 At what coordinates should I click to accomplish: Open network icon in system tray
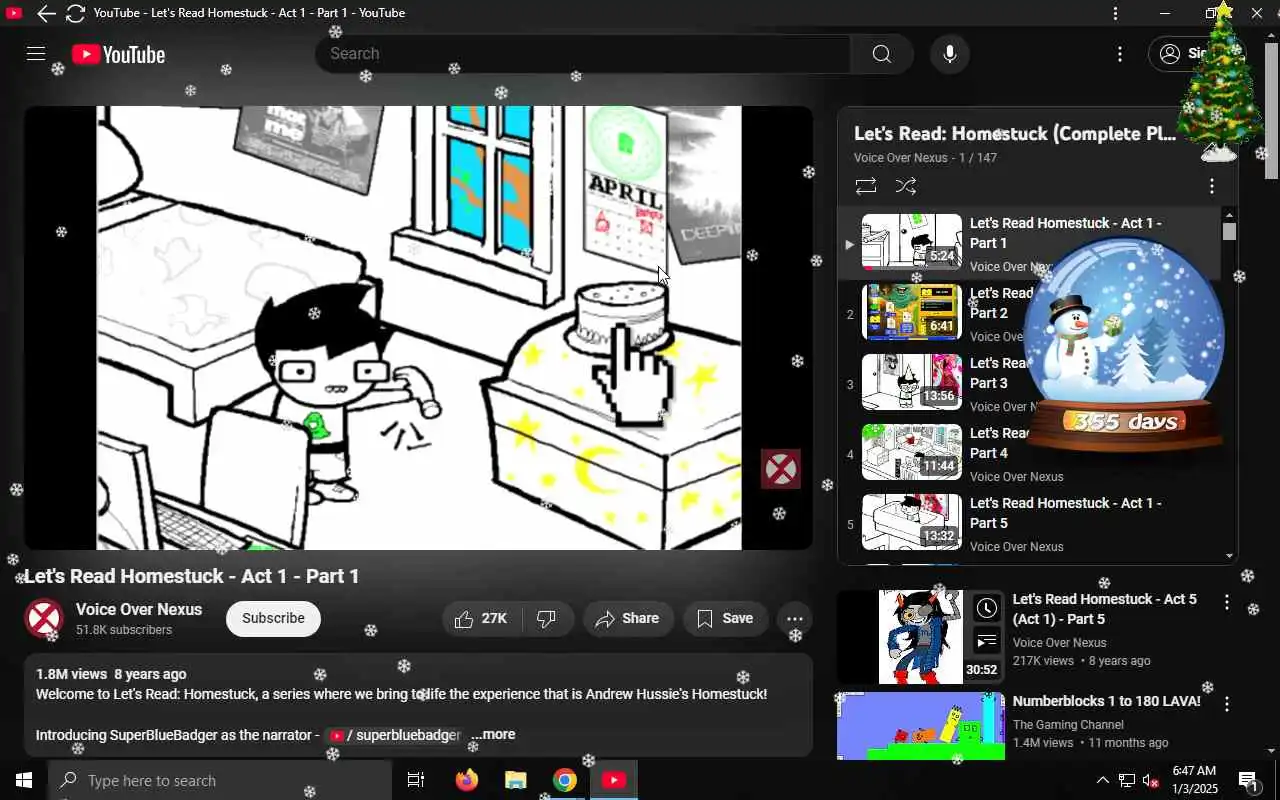1126,781
